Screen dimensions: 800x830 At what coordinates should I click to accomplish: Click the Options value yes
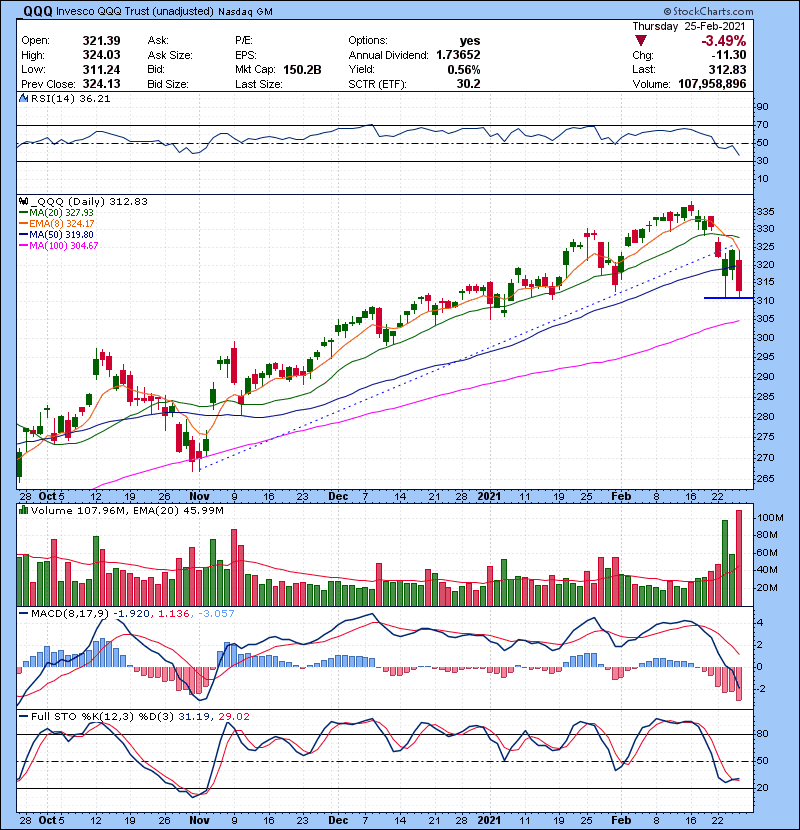coord(470,41)
